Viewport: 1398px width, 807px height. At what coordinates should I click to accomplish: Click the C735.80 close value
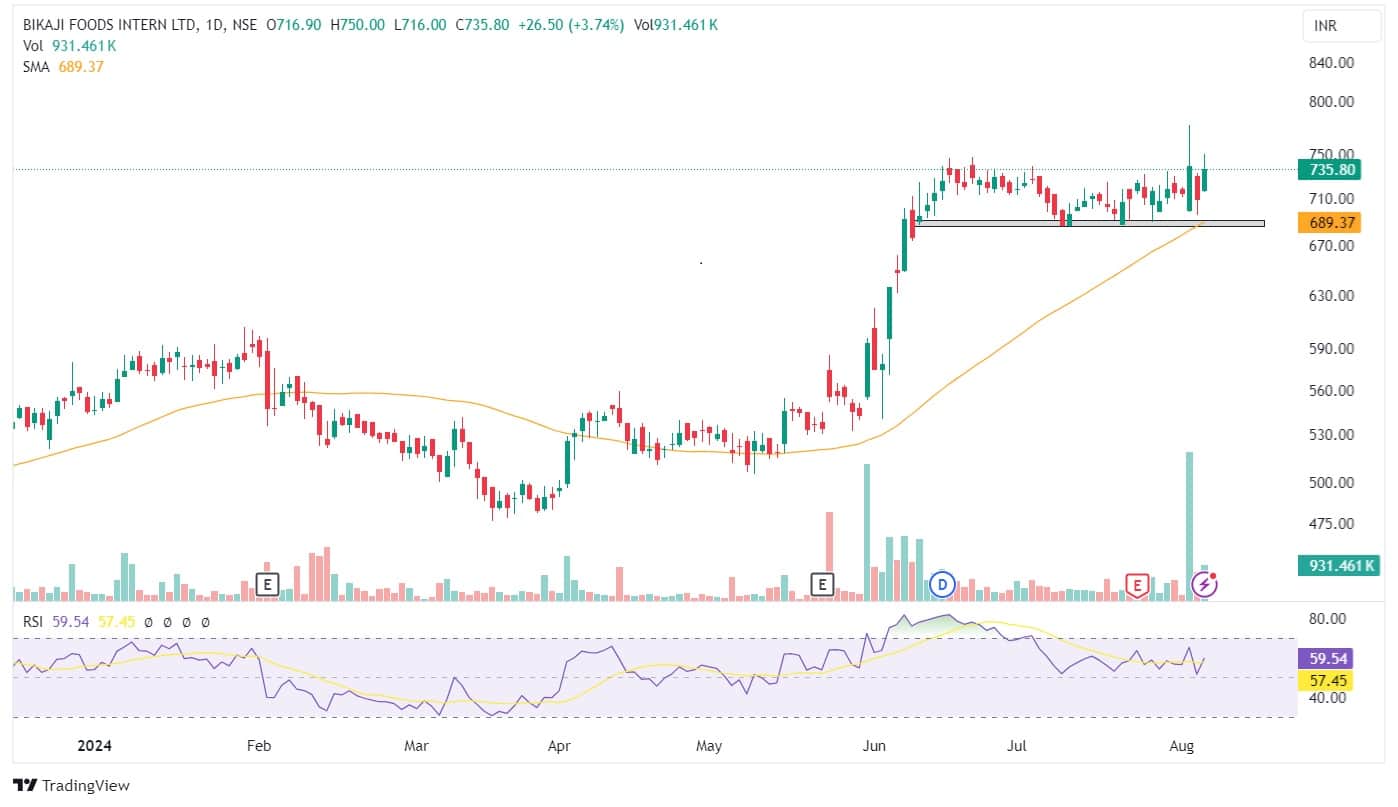(x=481, y=24)
